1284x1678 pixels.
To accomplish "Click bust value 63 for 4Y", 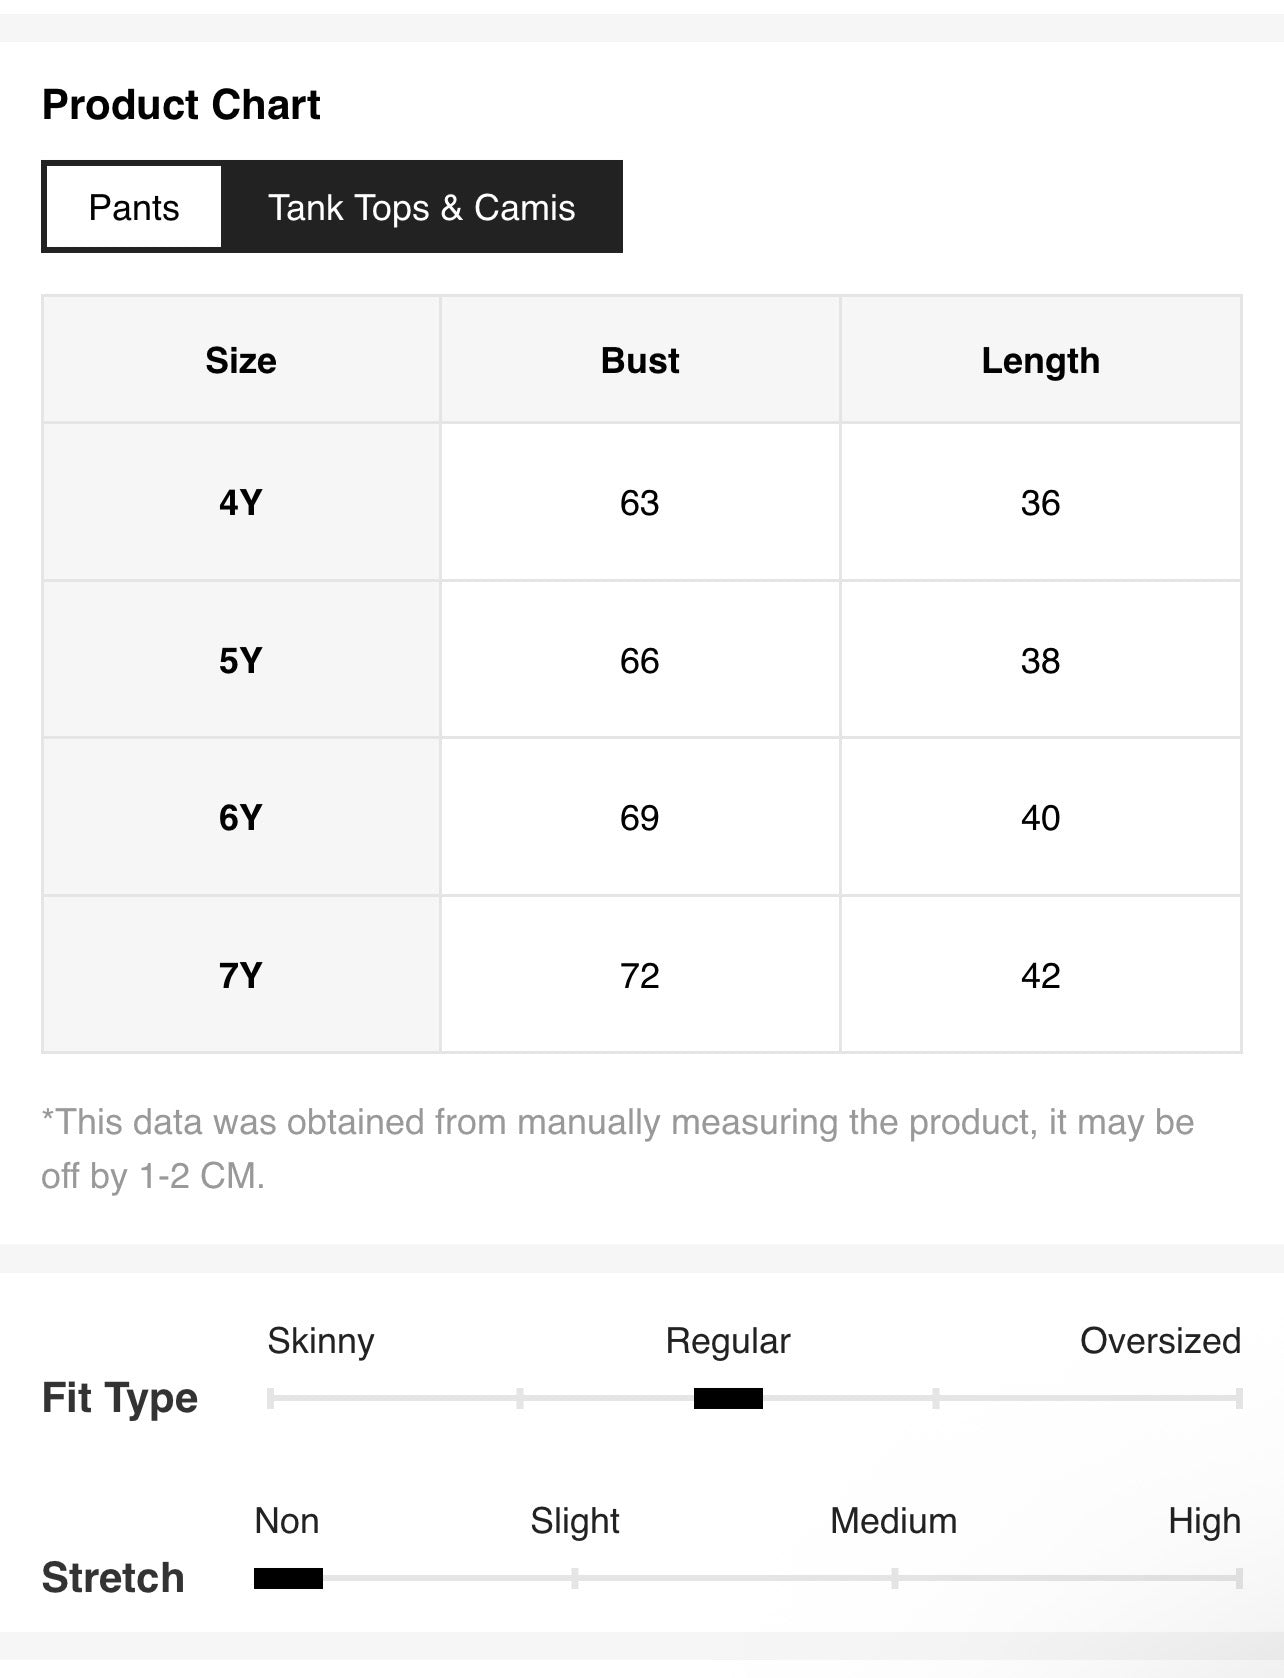I will (x=640, y=502).
